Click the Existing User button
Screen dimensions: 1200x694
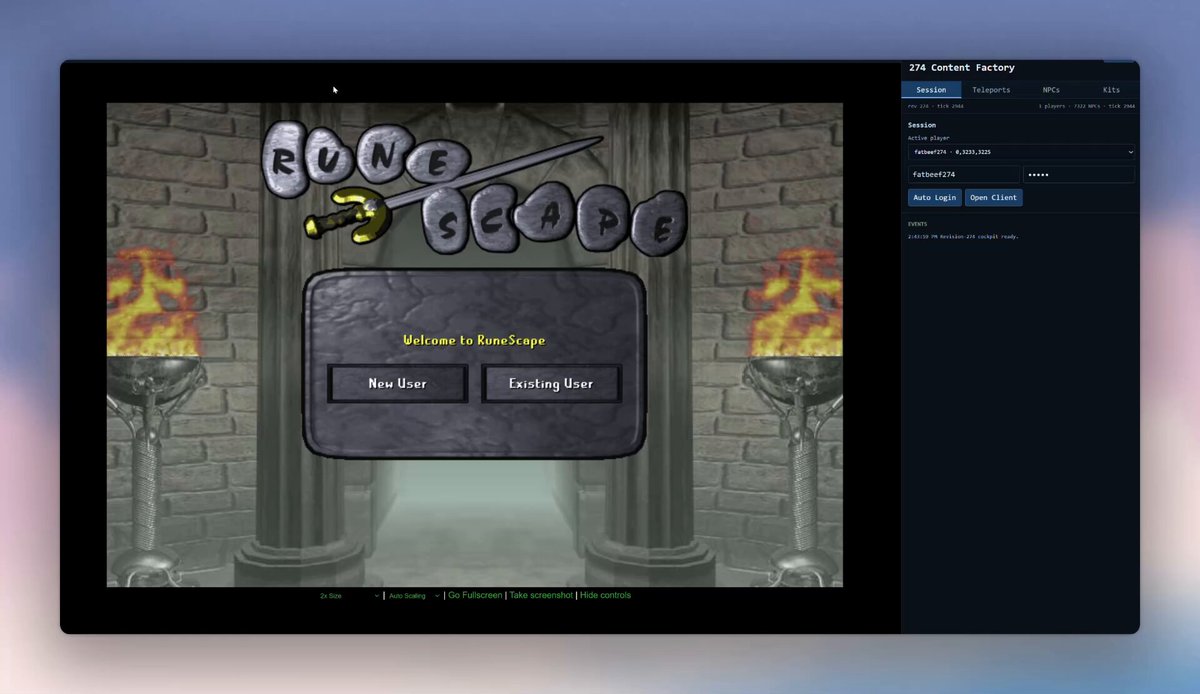pyautogui.click(x=551, y=383)
